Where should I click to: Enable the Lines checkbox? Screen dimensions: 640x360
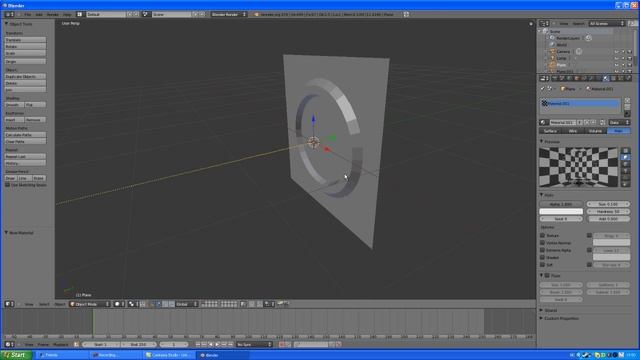589,250
